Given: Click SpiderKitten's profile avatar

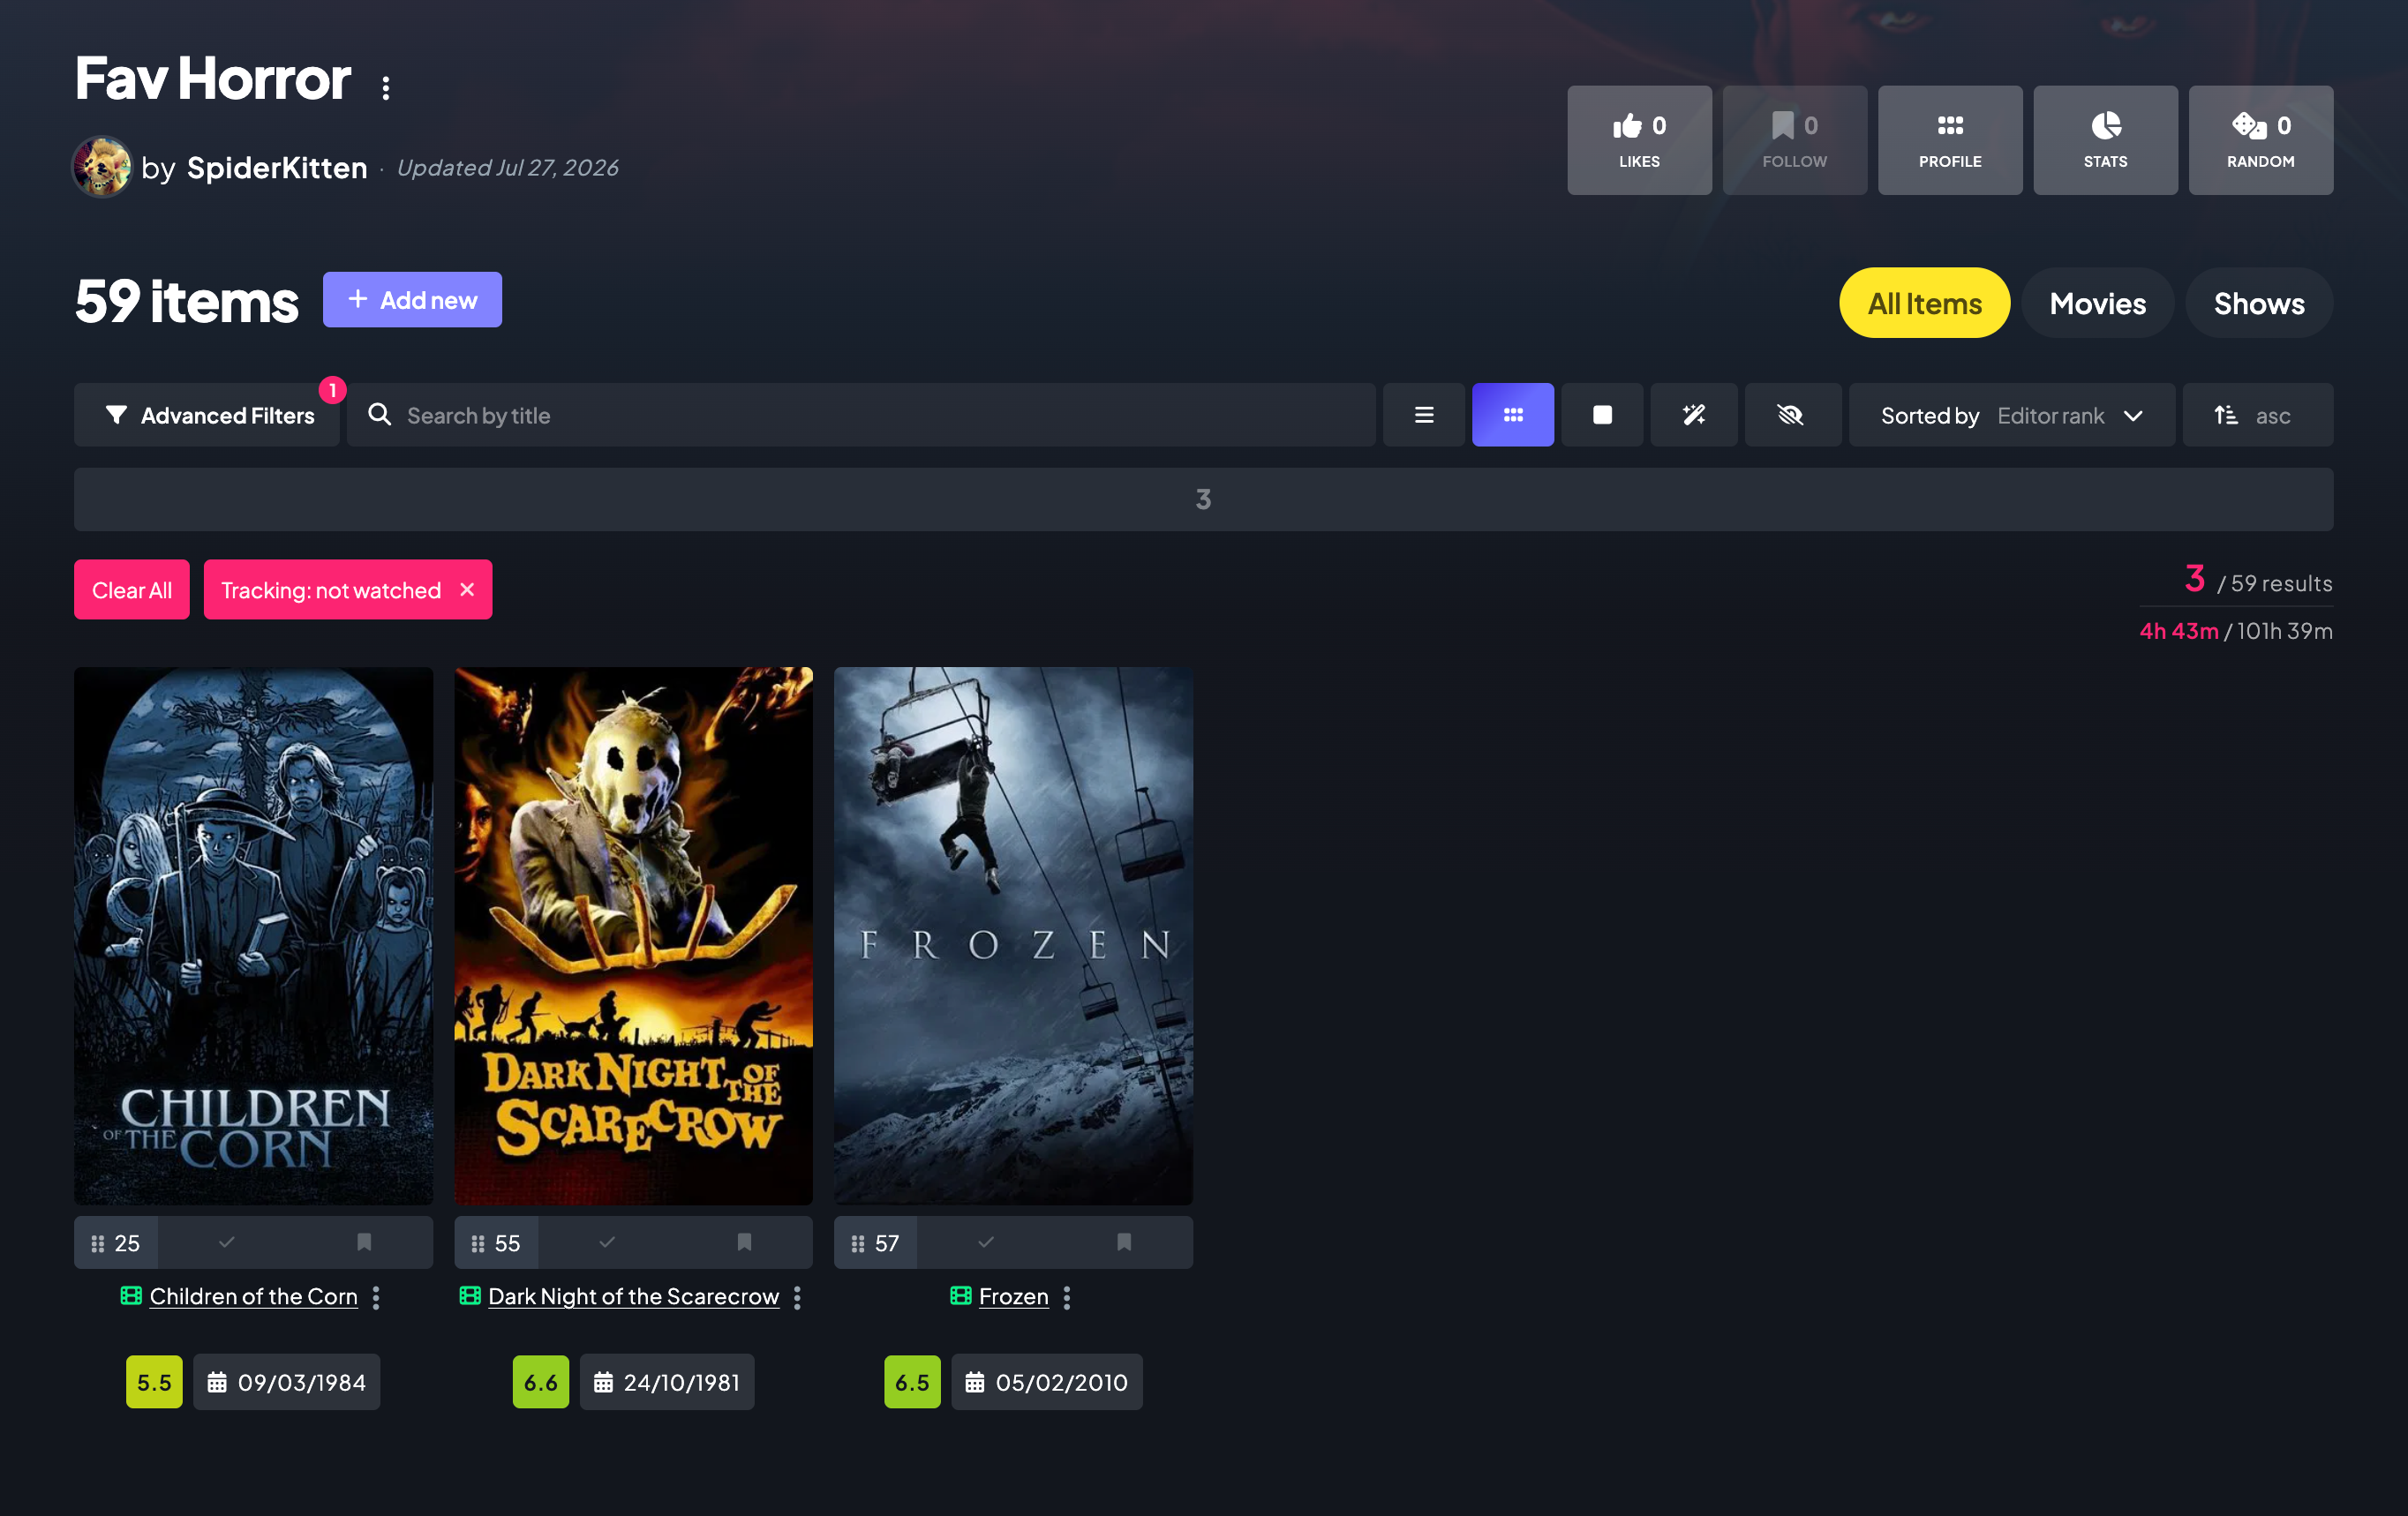Looking at the screenshot, I should [102, 166].
